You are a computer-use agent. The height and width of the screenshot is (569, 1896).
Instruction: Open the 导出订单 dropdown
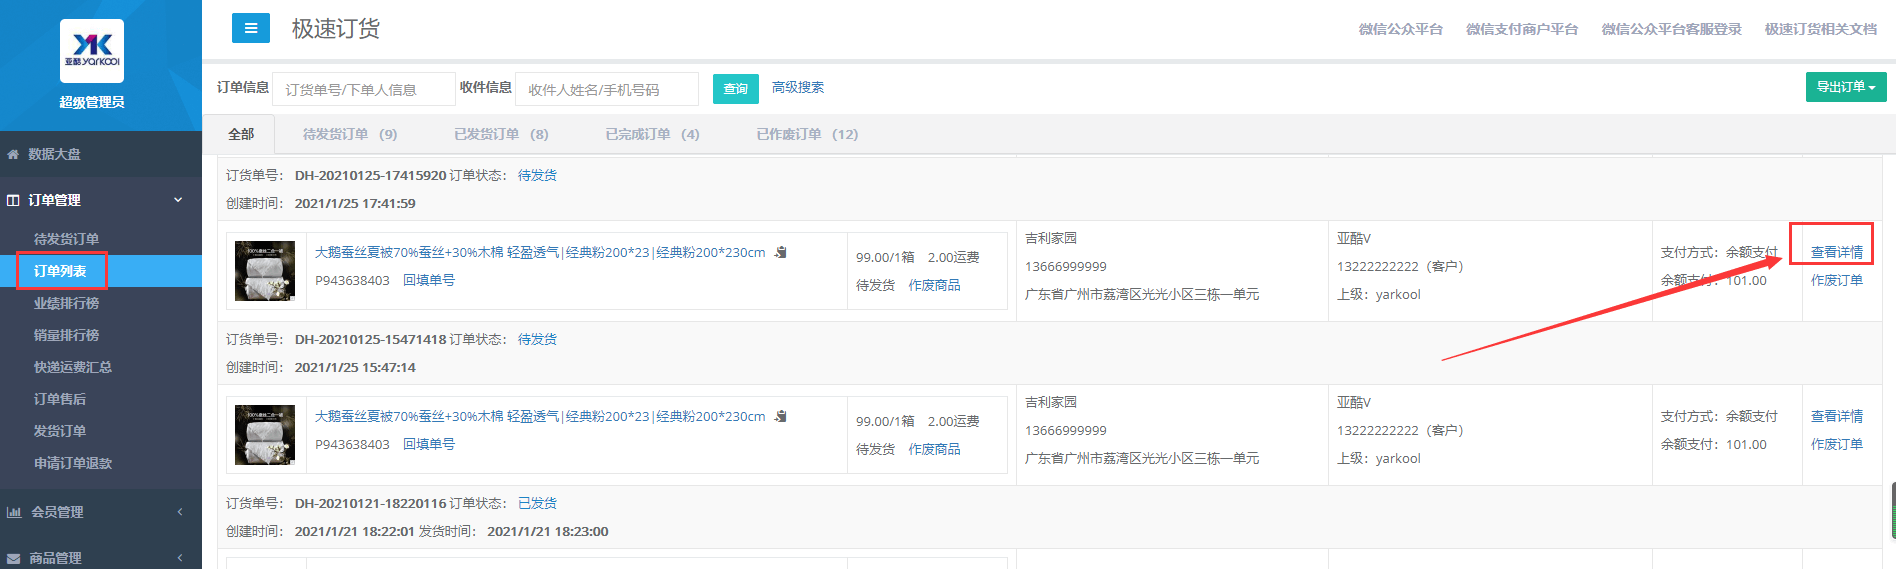coord(1846,87)
